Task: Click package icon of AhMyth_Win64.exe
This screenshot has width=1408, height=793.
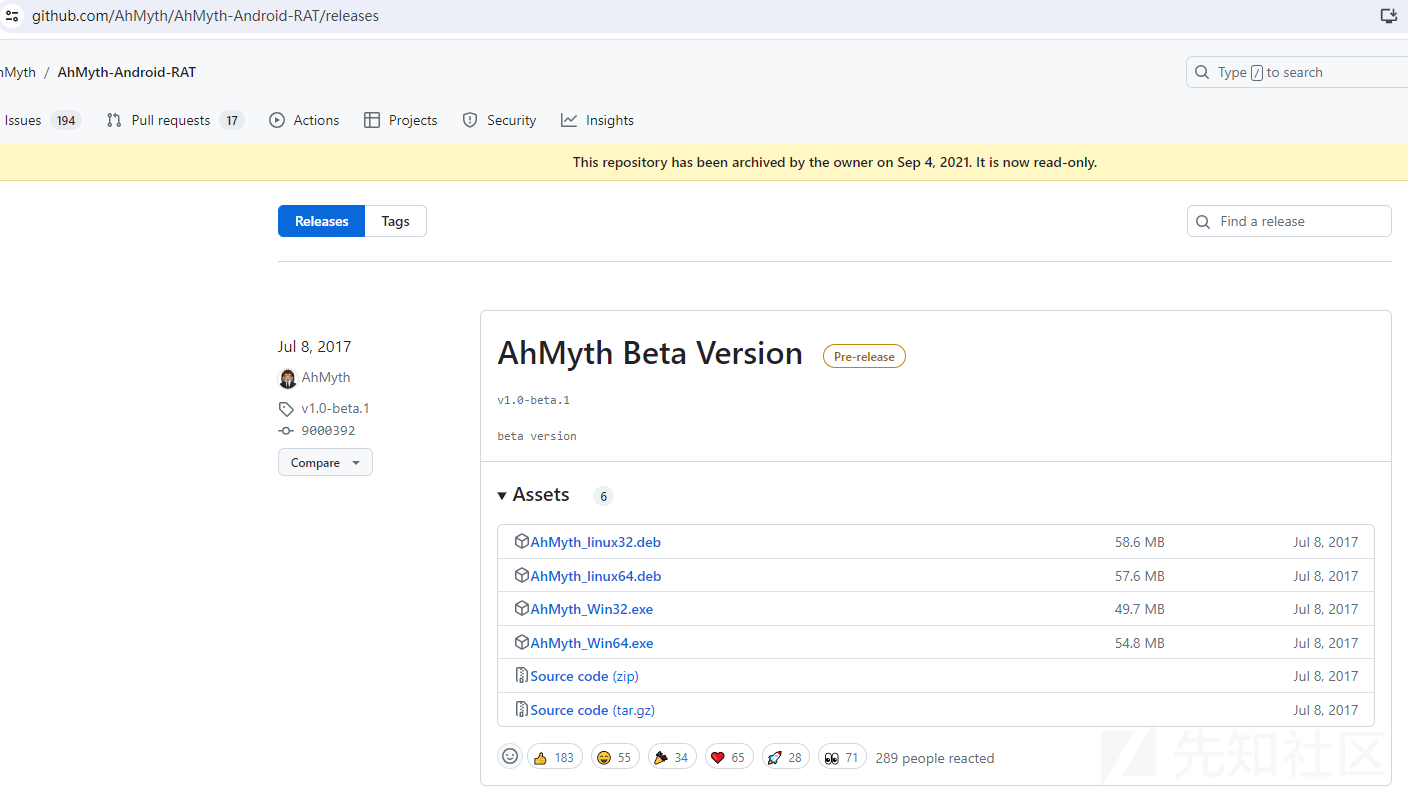Action: point(522,642)
